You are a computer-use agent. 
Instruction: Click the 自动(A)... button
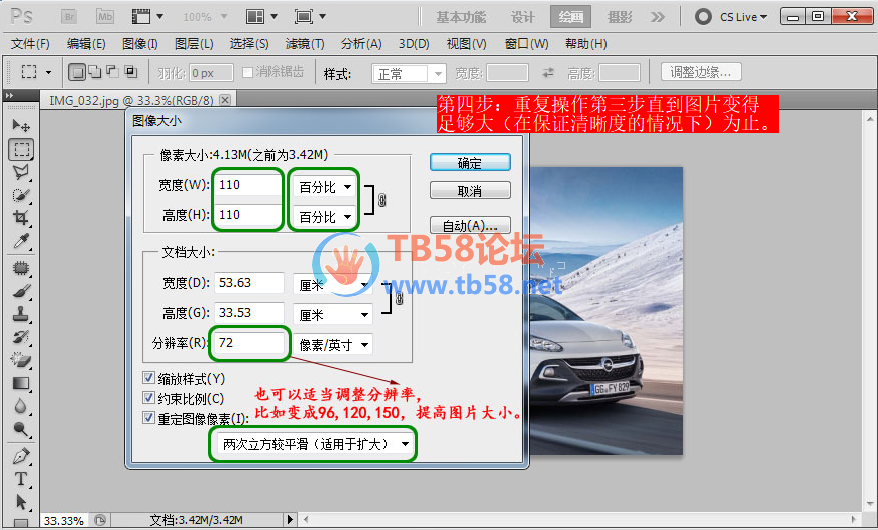coord(470,226)
